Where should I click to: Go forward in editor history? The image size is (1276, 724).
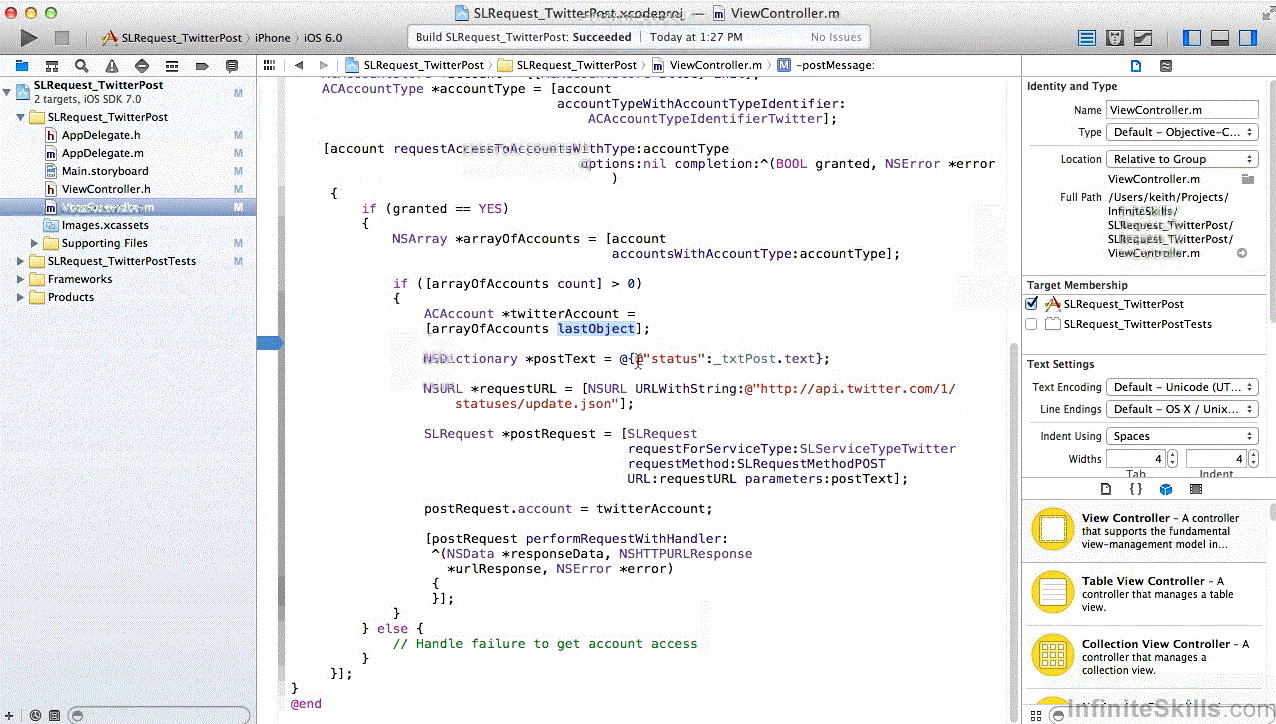click(x=326, y=65)
